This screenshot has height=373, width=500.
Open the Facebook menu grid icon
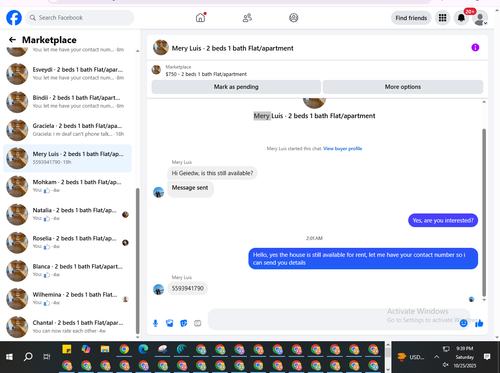(x=442, y=18)
